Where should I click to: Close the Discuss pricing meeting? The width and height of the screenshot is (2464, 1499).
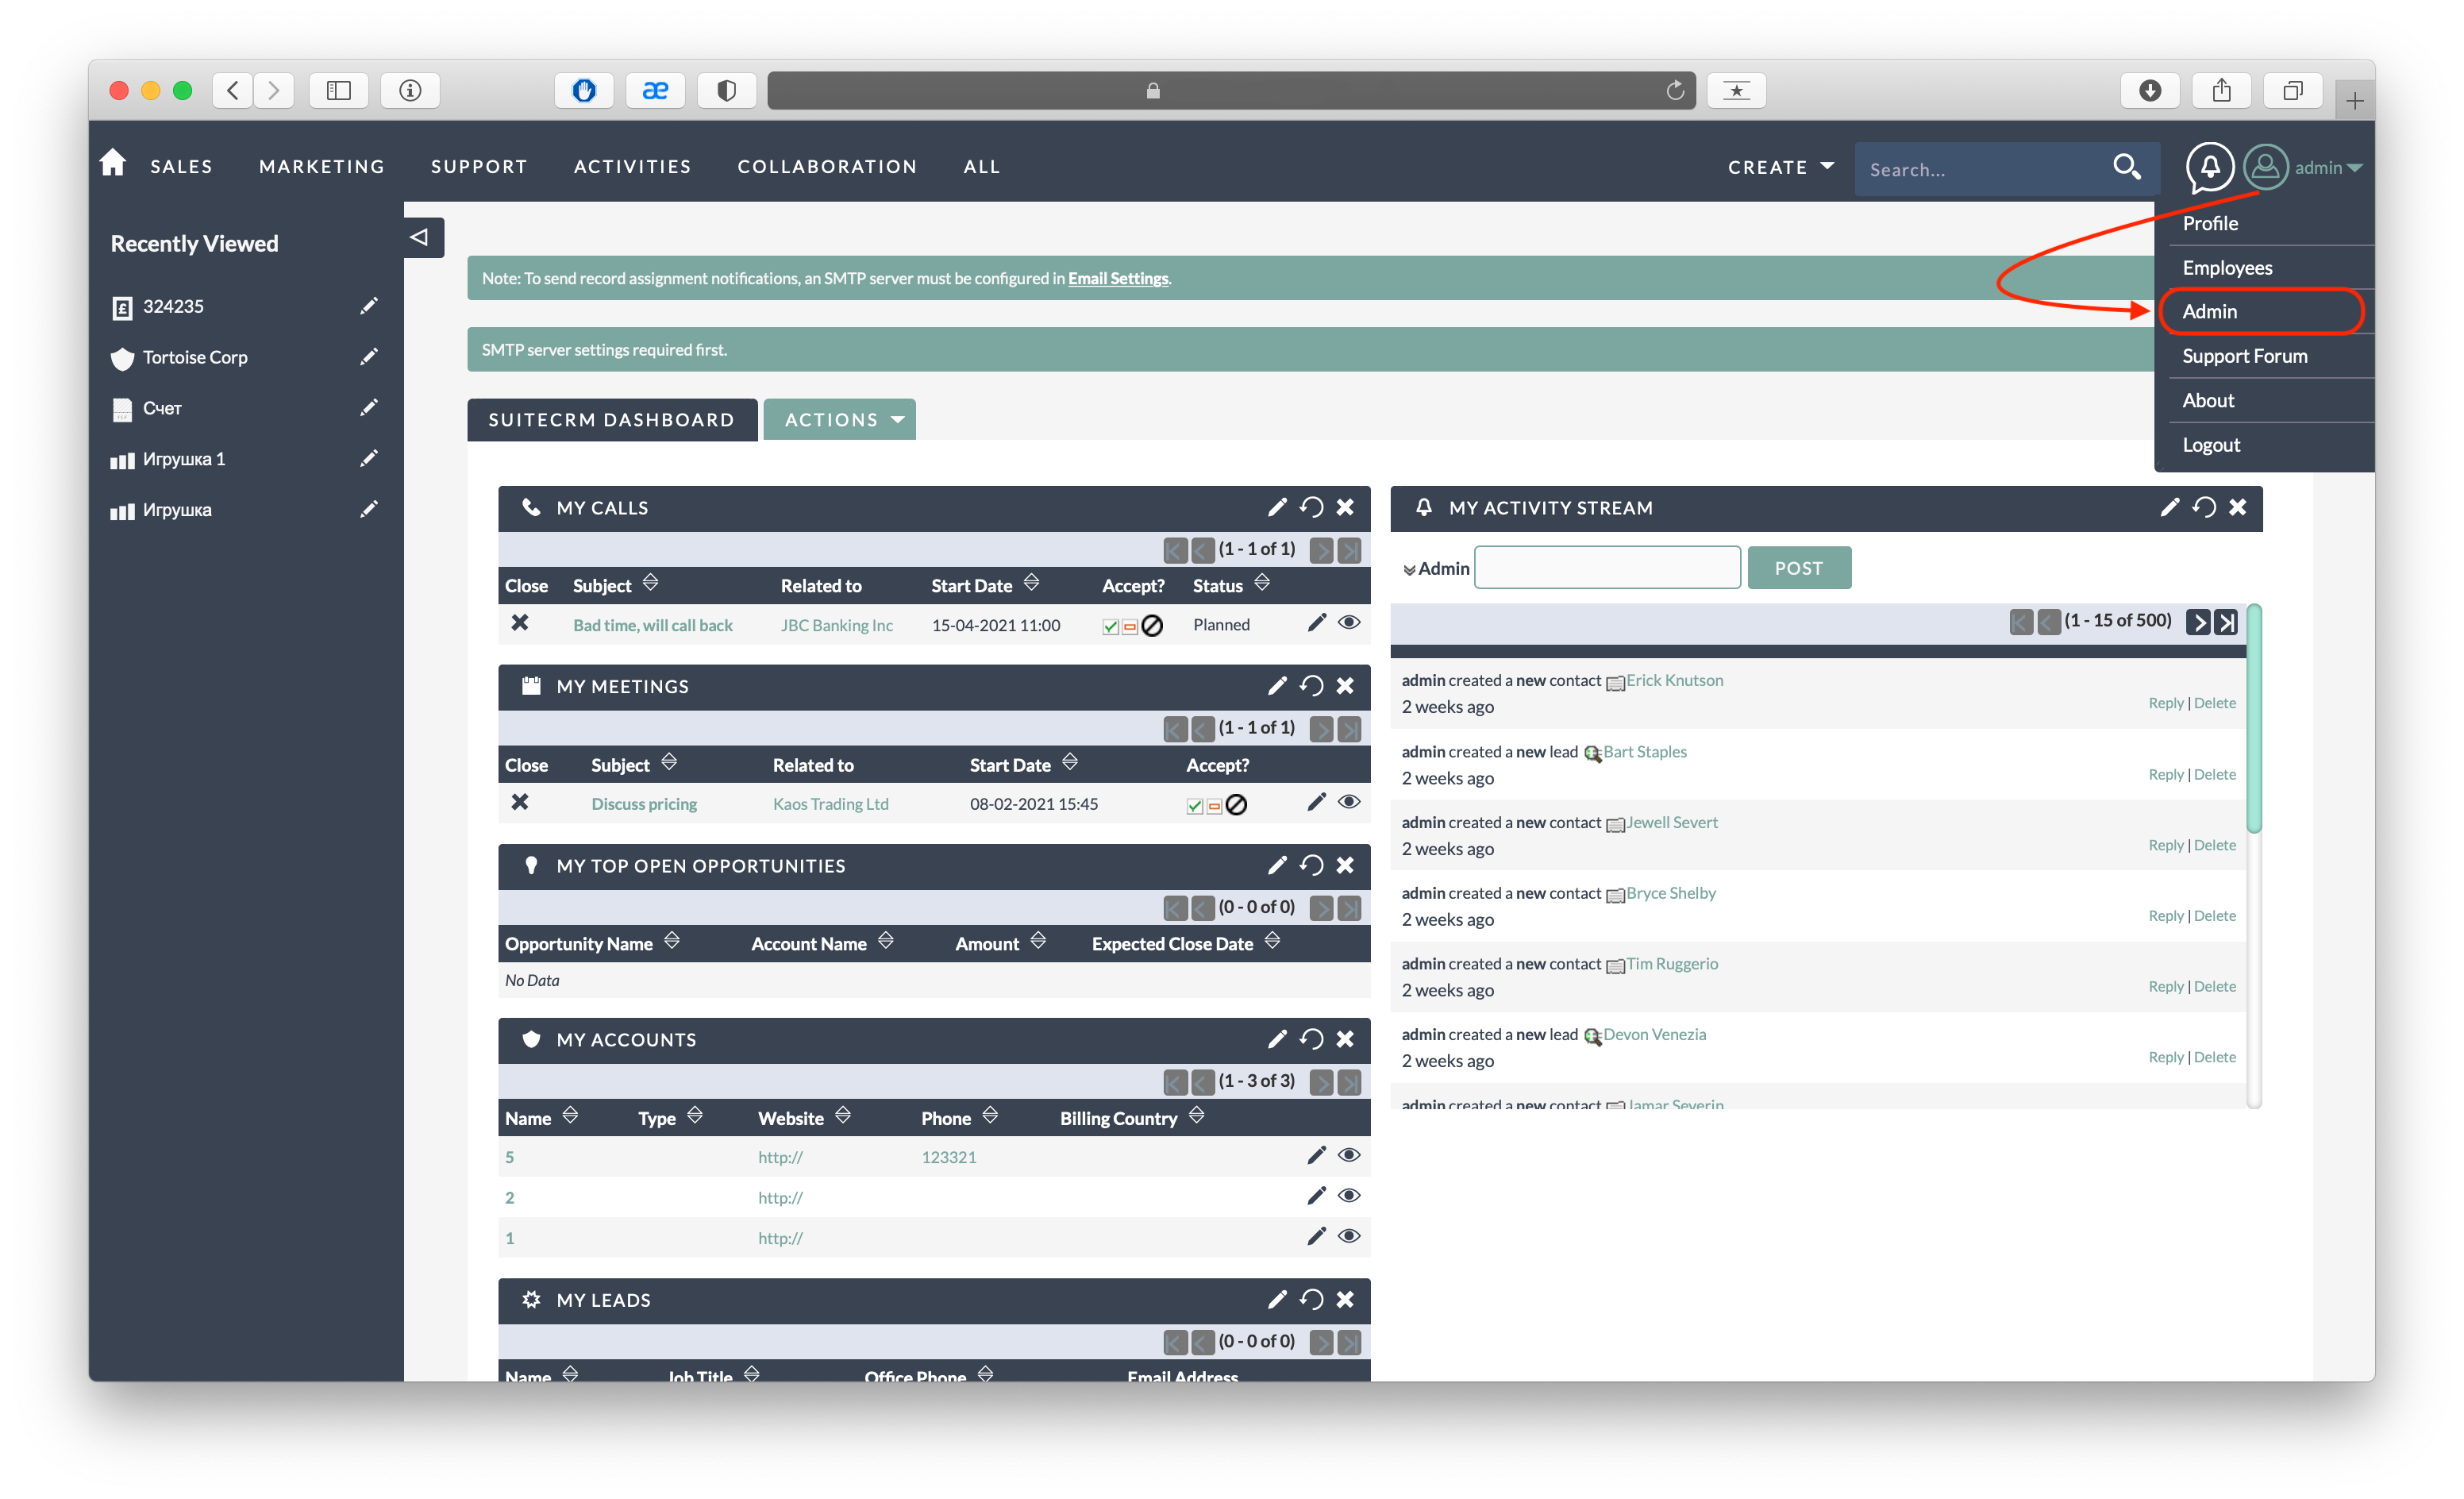point(520,802)
